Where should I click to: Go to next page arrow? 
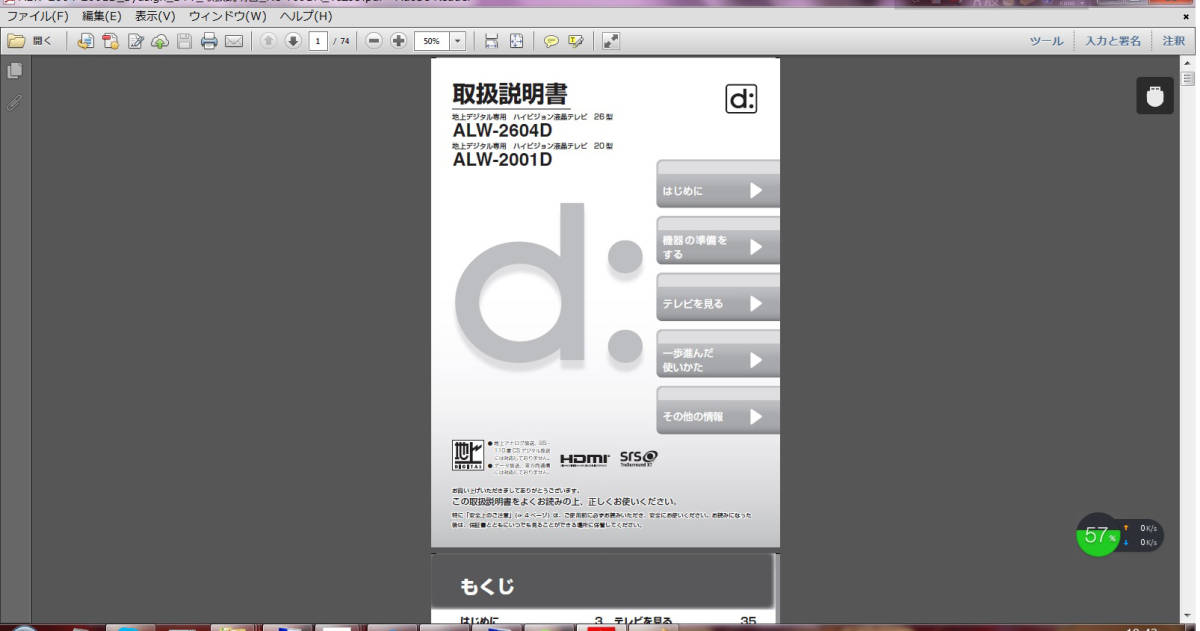pos(293,41)
